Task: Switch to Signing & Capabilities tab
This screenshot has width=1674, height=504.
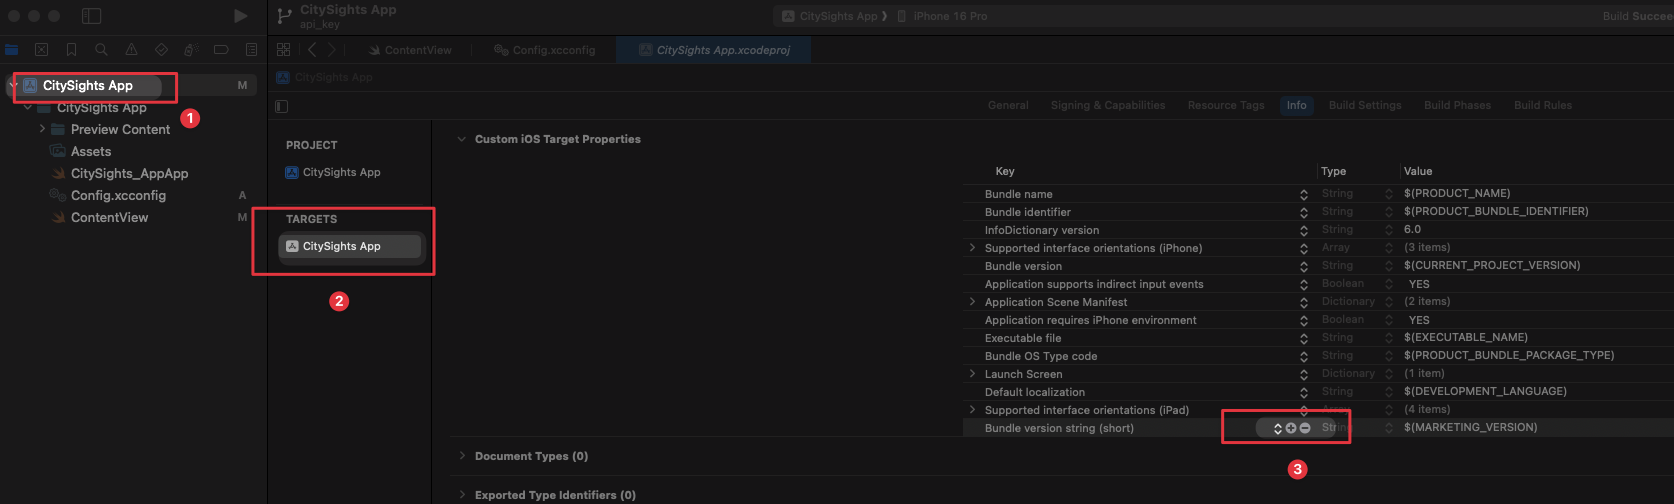Action: click(x=1107, y=105)
